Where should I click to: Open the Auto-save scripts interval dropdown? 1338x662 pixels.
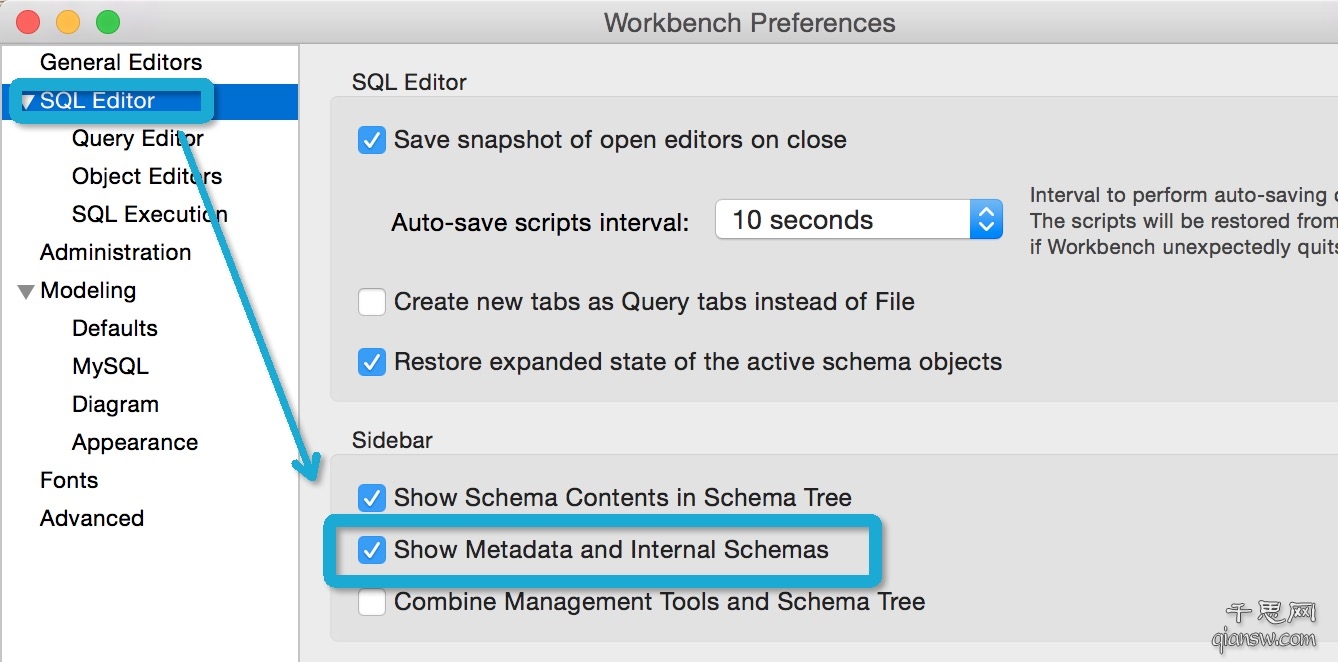(859, 220)
